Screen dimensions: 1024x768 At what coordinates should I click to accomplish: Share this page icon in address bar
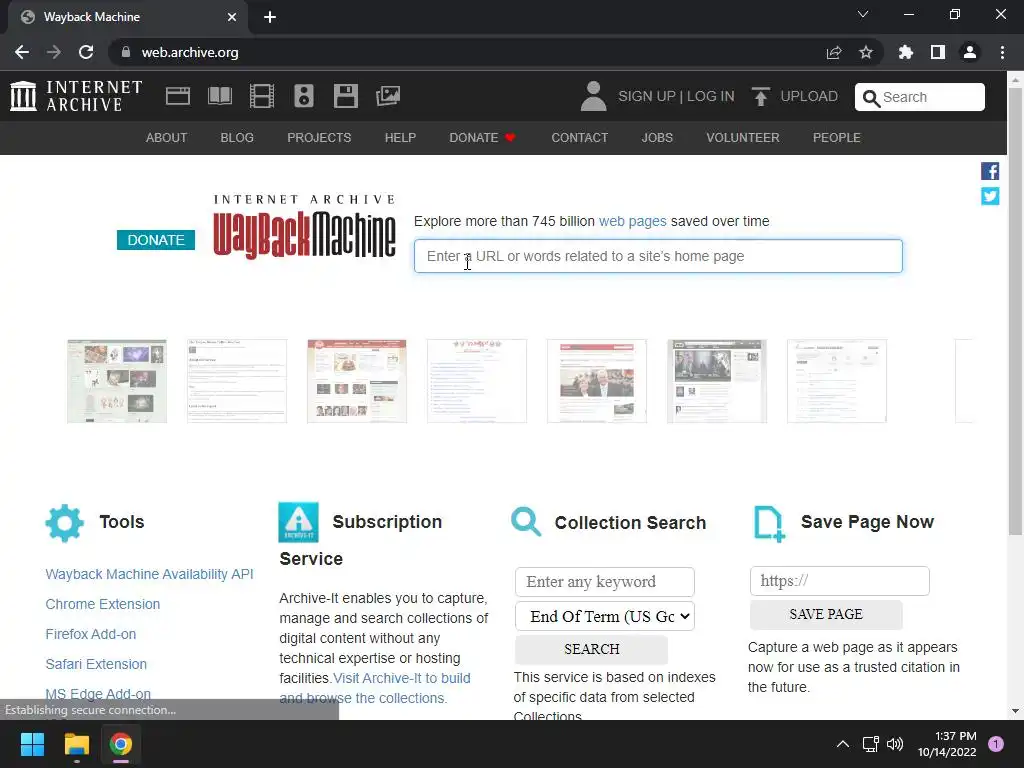[834, 52]
